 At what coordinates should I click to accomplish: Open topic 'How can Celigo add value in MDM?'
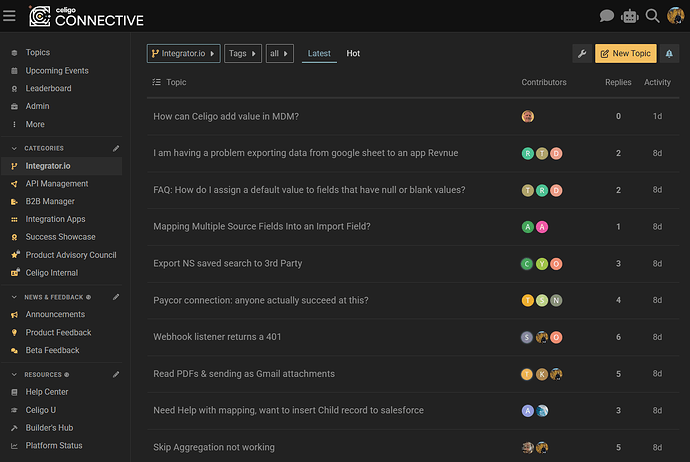[x=226, y=117]
